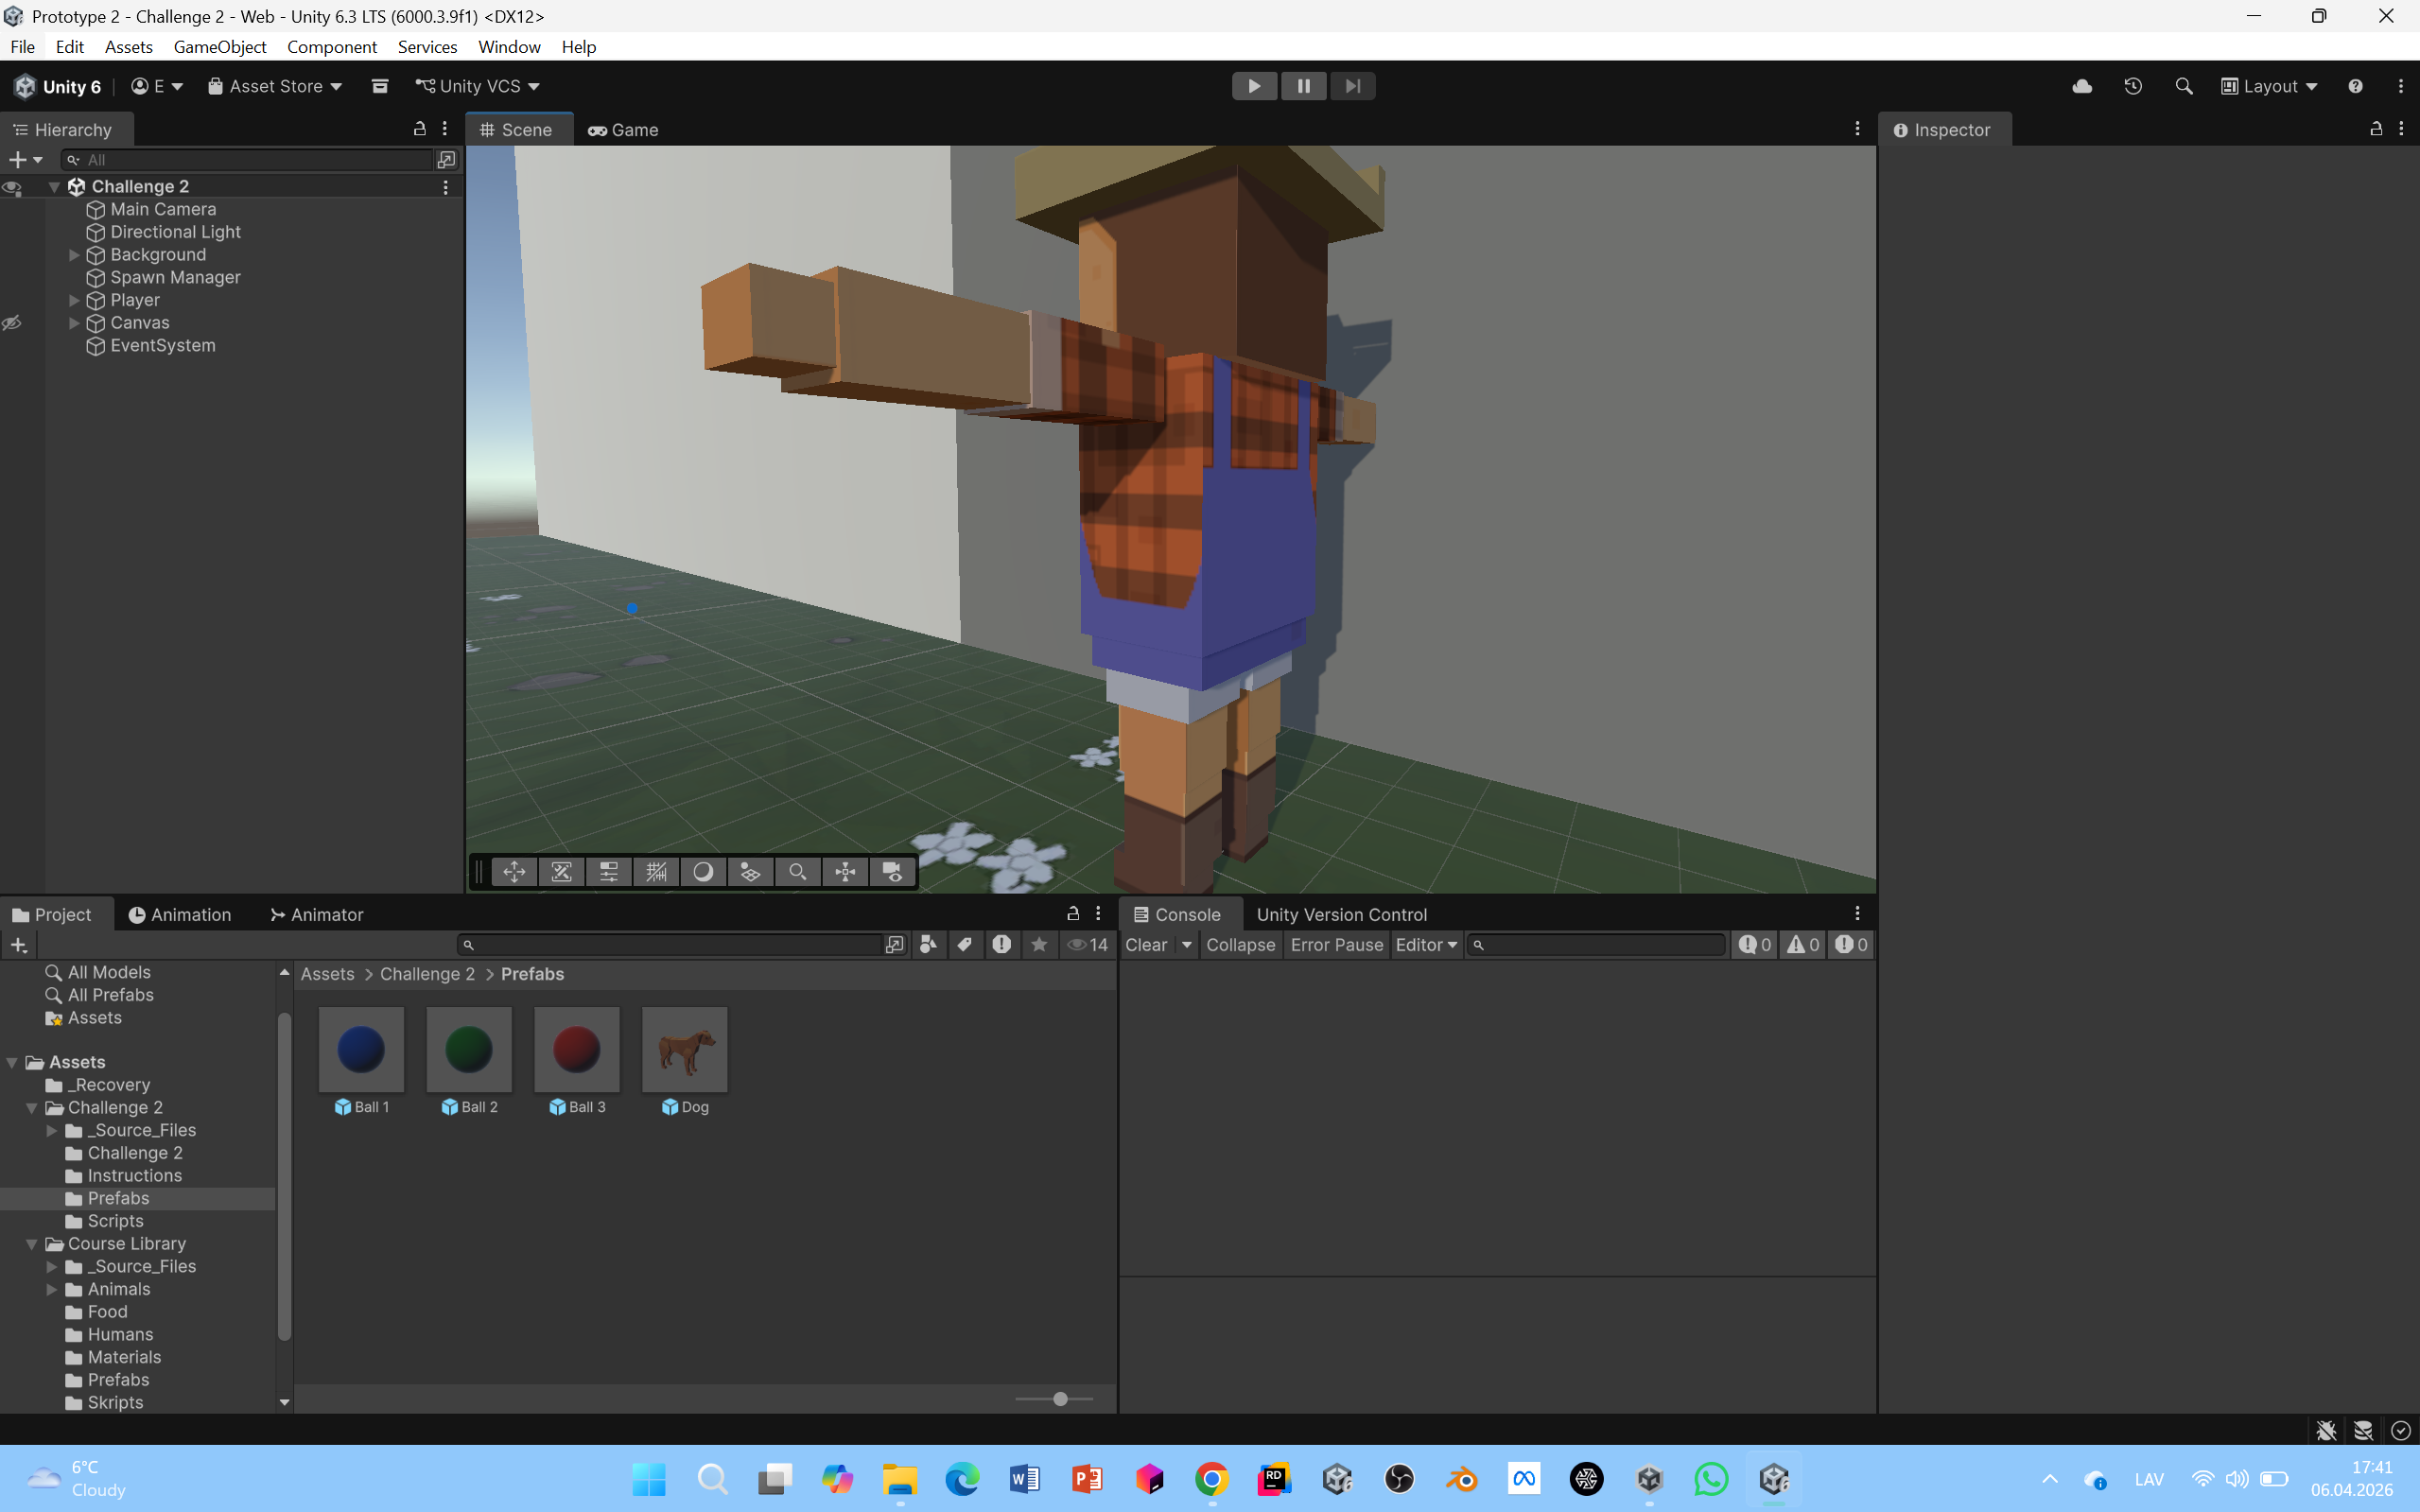This screenshot has height=1512, width=2420.
Task: Click the Step frame button
Action: click(1352, 86)
